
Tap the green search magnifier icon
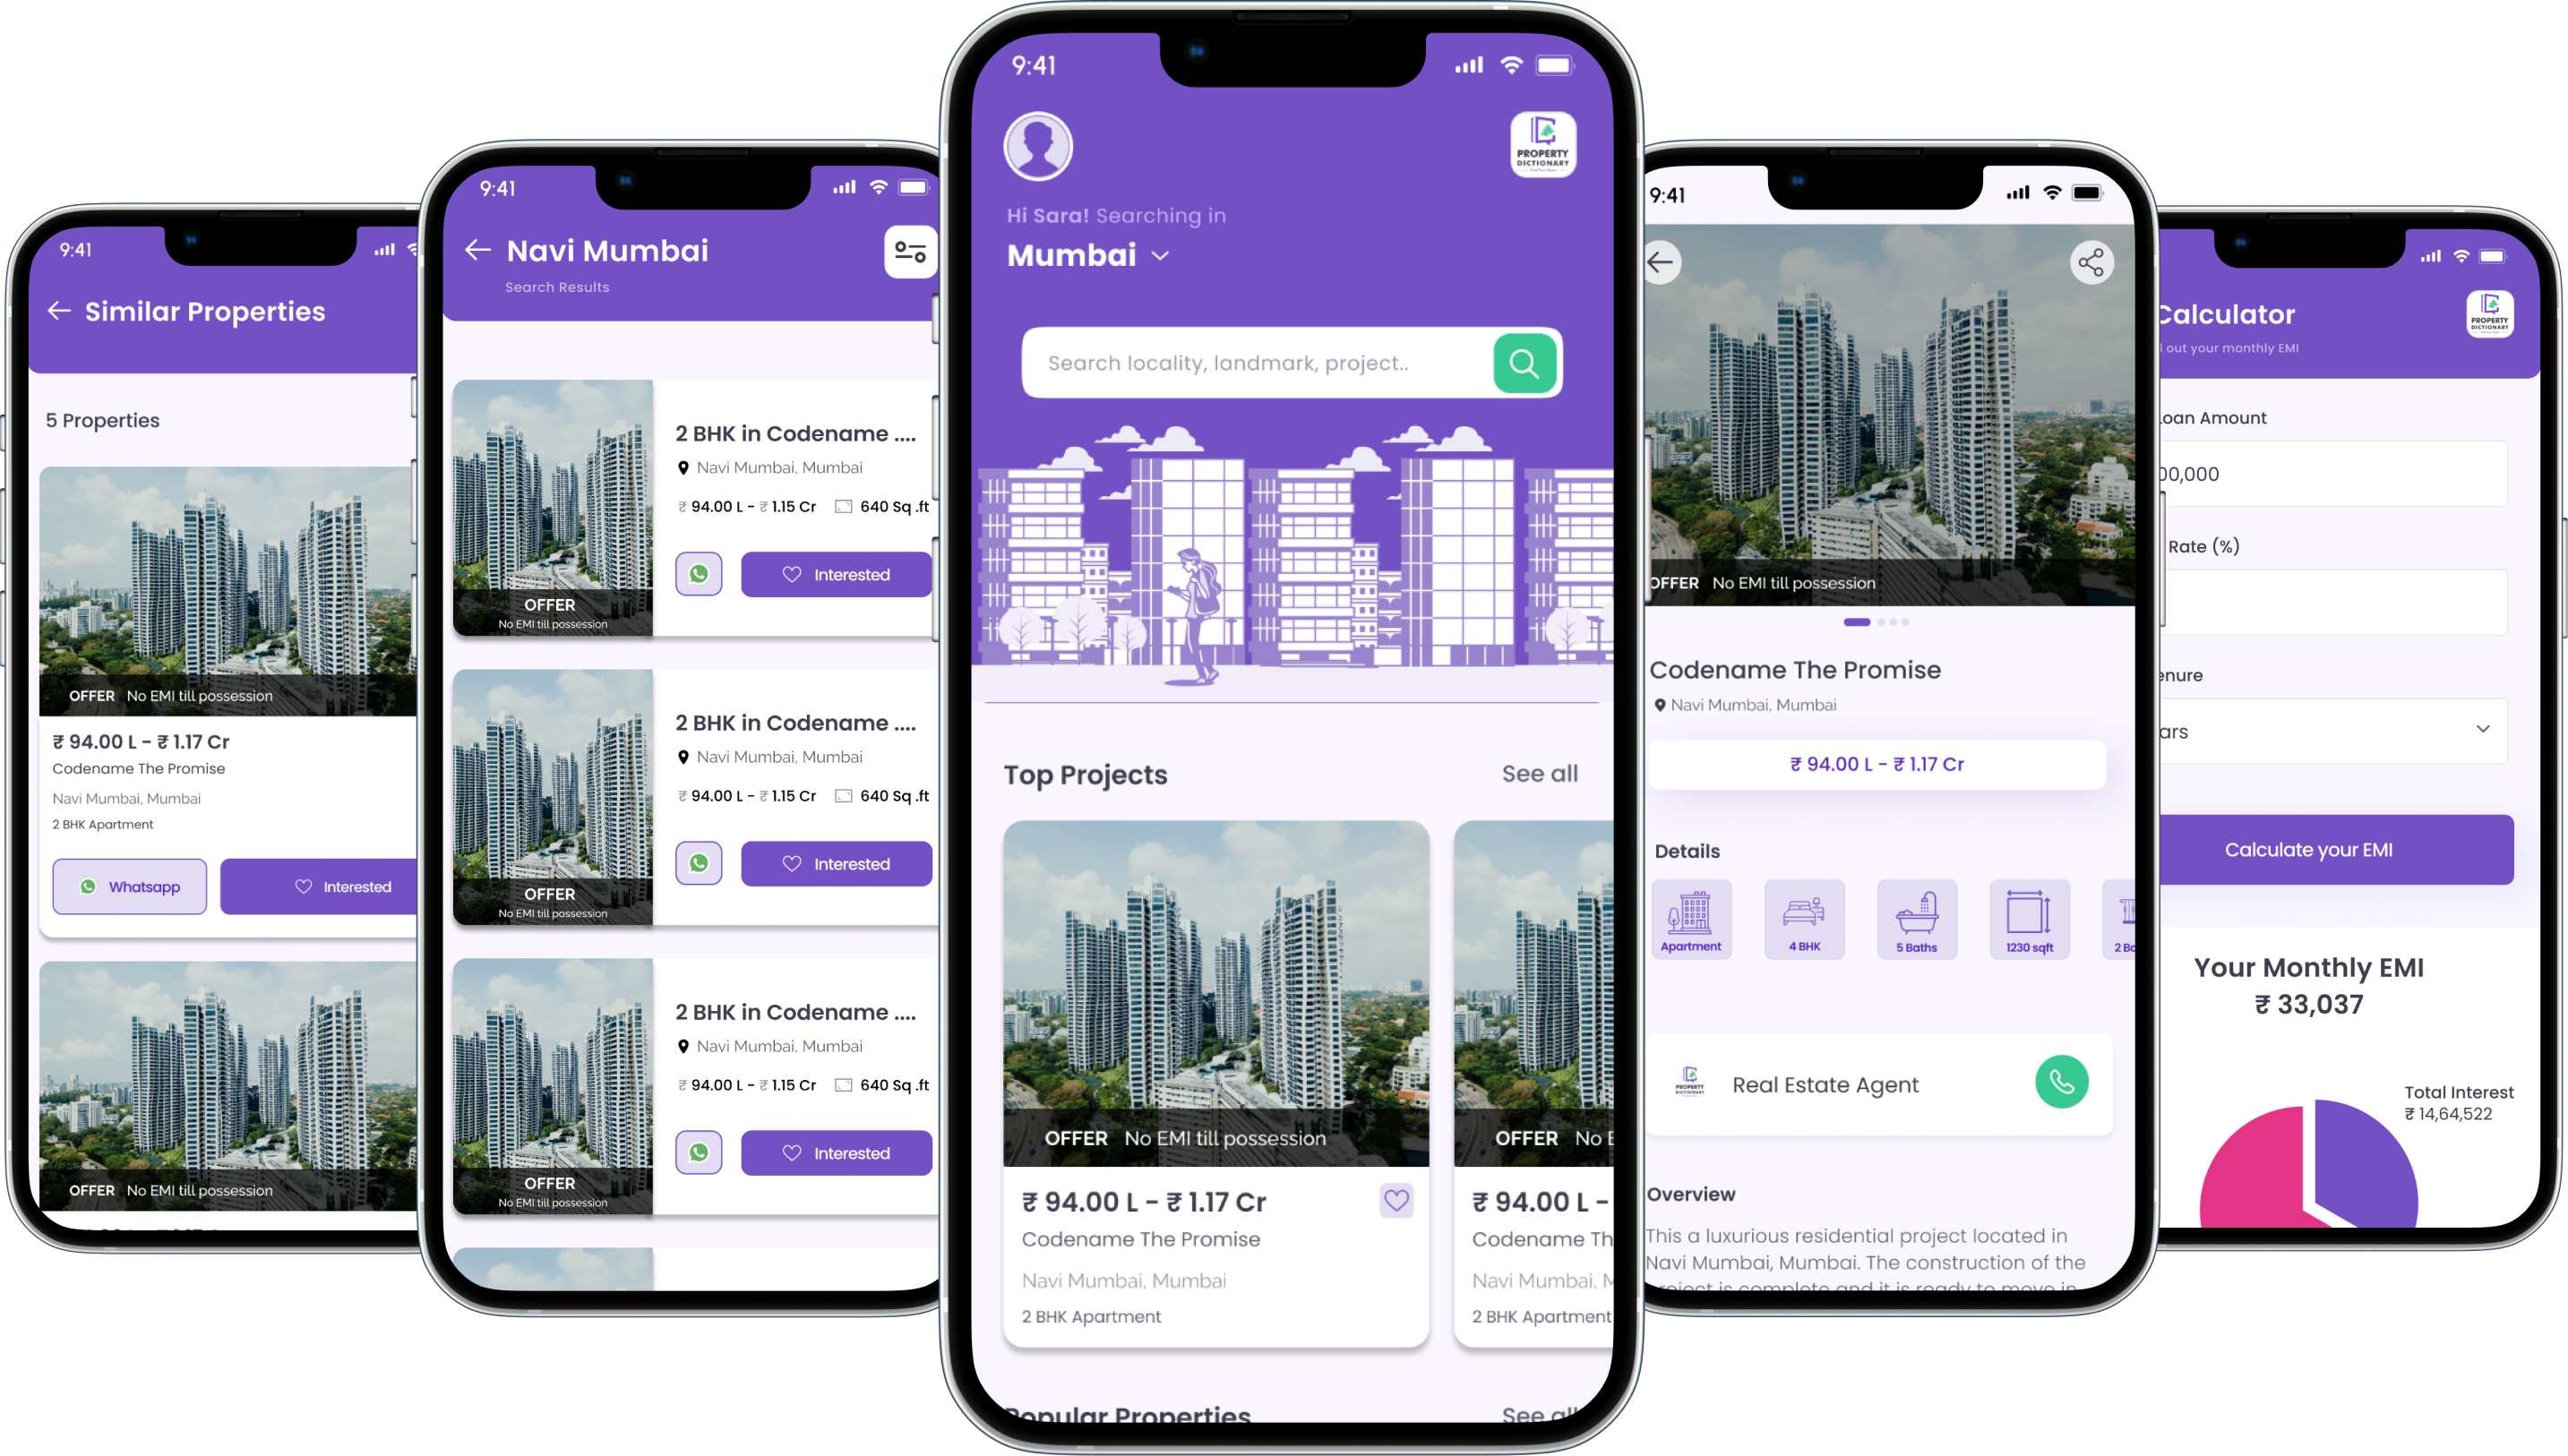point(1524,364)
